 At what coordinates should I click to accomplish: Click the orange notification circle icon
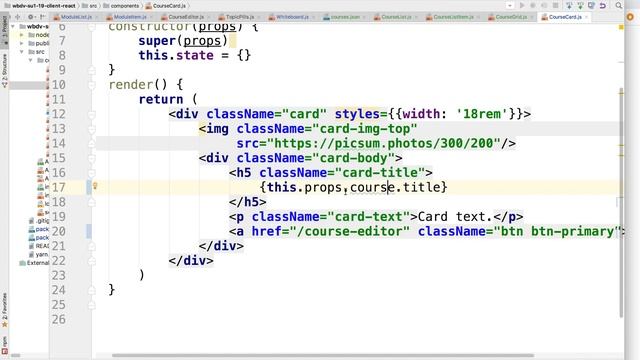[x=630, y=17]
